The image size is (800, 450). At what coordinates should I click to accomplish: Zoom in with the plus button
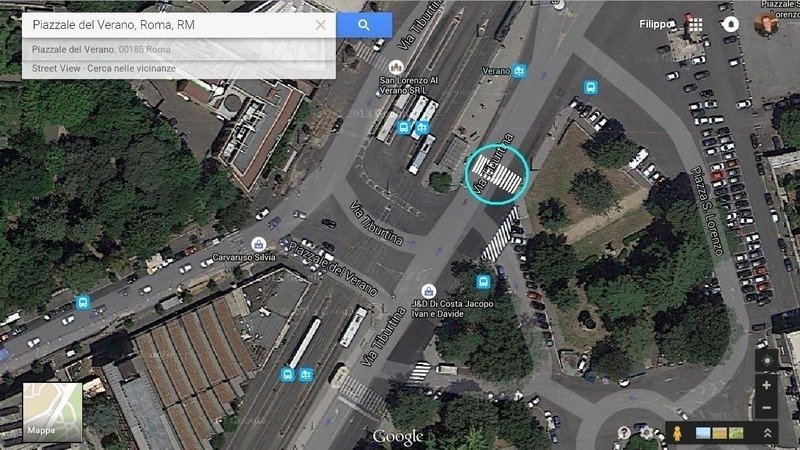(x=766, y=386)
